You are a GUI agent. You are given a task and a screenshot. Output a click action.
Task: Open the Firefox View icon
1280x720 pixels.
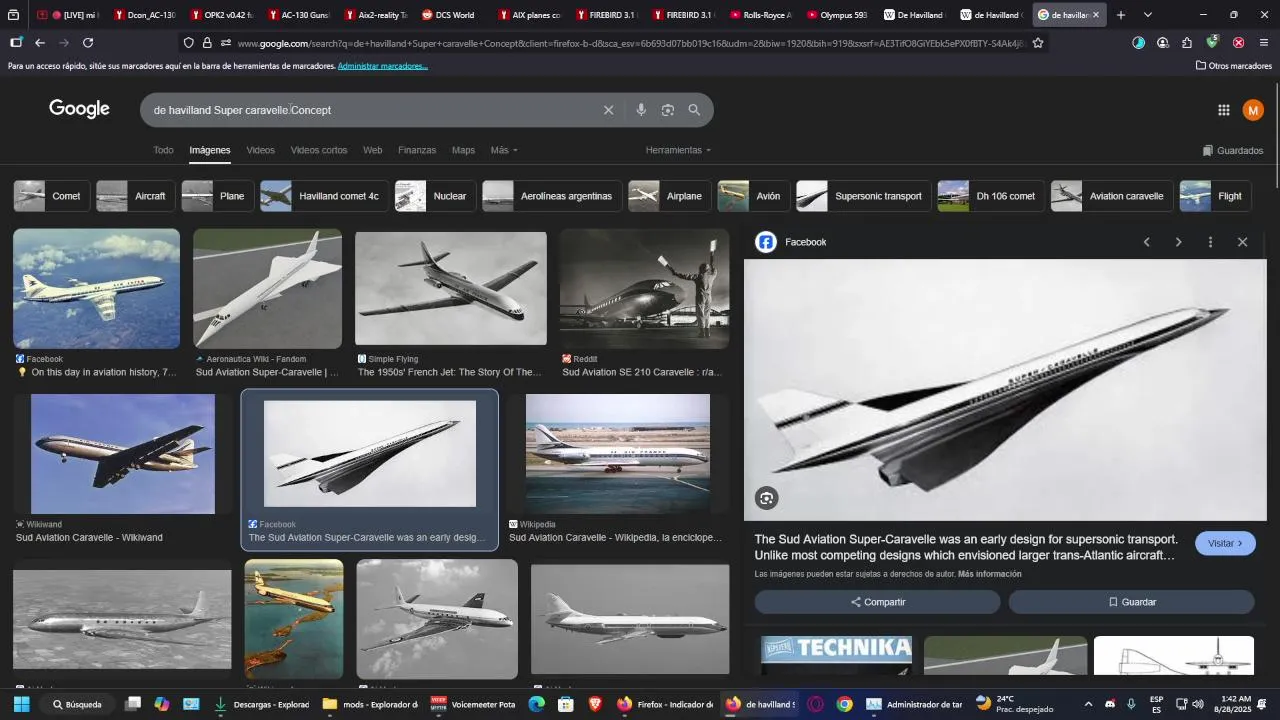click(x=13, y=15)
